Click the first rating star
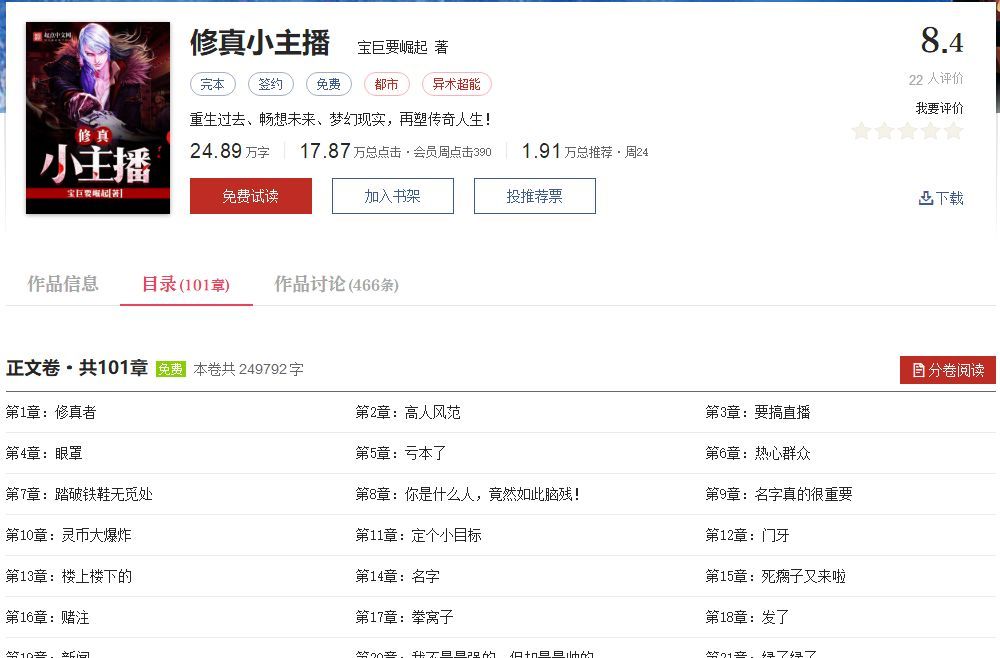The width and height of the screenshot is (1000, 658). pyautogui.click(x=862, y=131)
